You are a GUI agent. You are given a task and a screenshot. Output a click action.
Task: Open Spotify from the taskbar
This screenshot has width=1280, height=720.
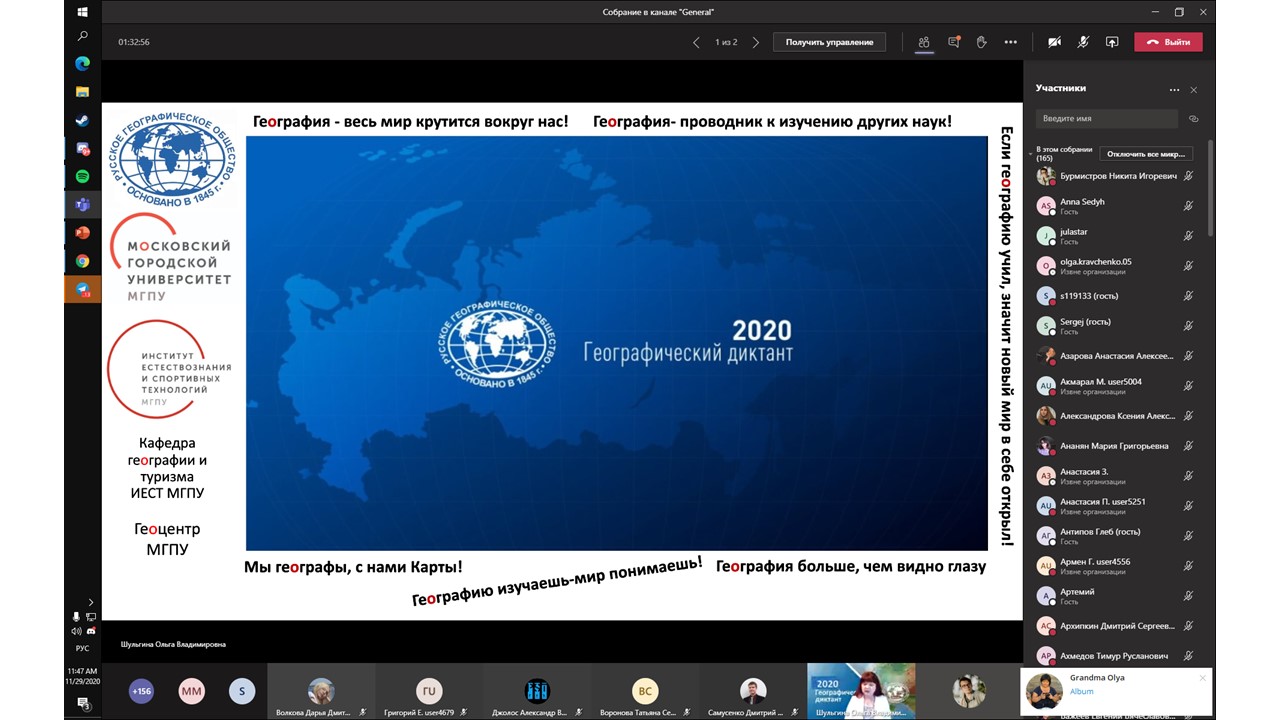point(83,176)
